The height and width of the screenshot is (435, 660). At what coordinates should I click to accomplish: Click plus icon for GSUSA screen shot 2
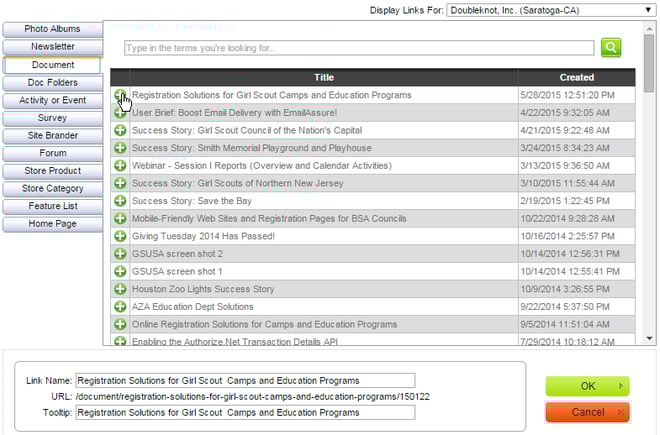(x=120, y=254)
